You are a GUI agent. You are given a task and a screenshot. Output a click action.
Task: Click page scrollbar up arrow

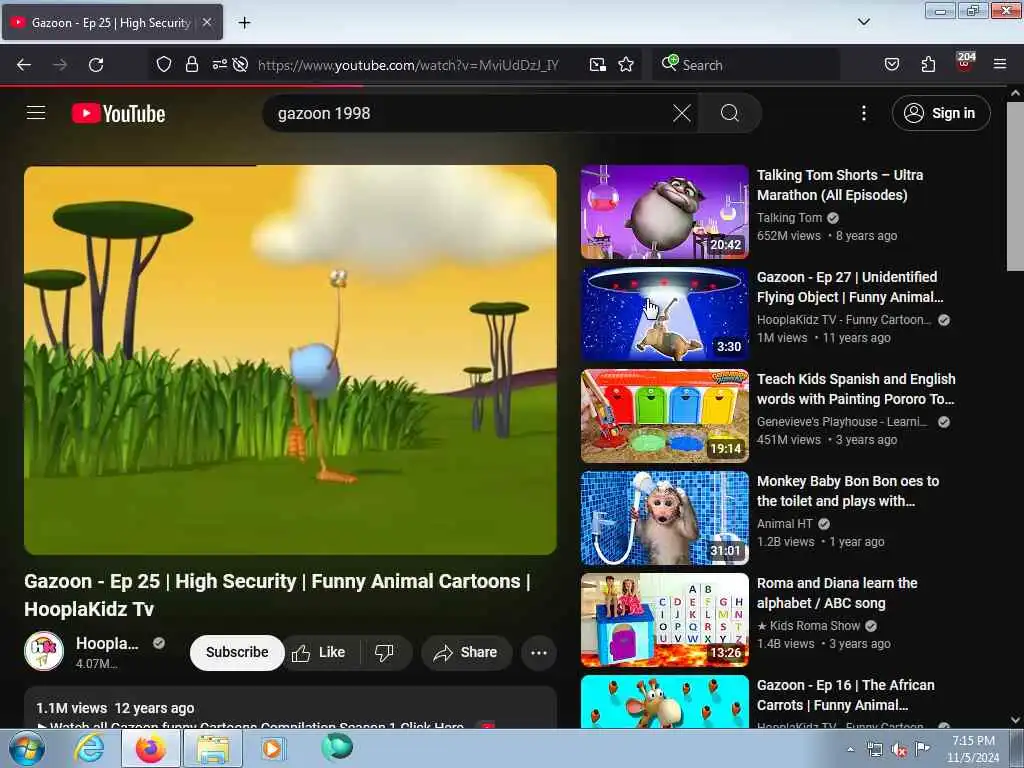pyautogui.click(x=1015, y=94)
